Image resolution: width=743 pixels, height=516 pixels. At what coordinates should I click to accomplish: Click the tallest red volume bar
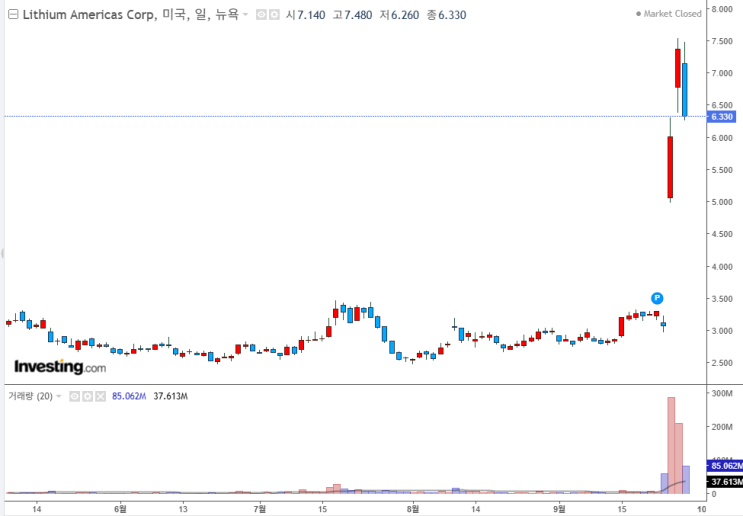671,445
